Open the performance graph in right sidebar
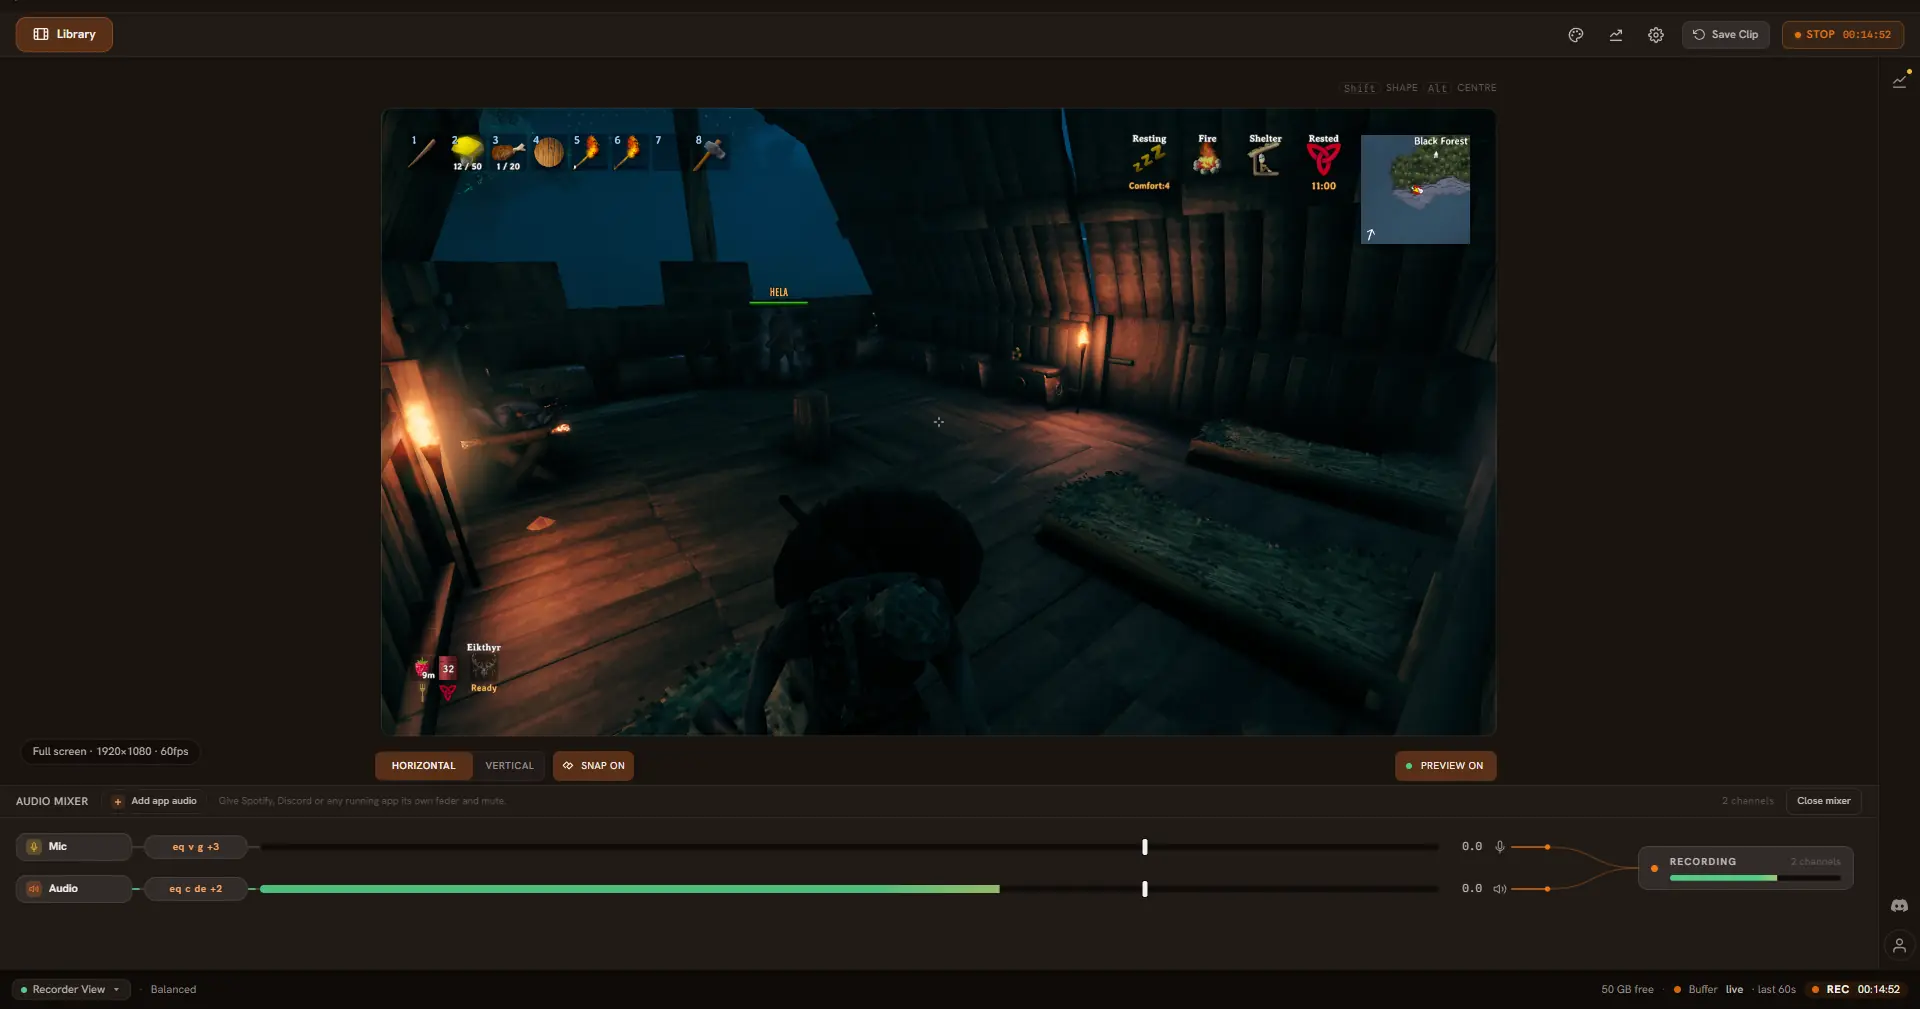 [x=1900, y=81]
